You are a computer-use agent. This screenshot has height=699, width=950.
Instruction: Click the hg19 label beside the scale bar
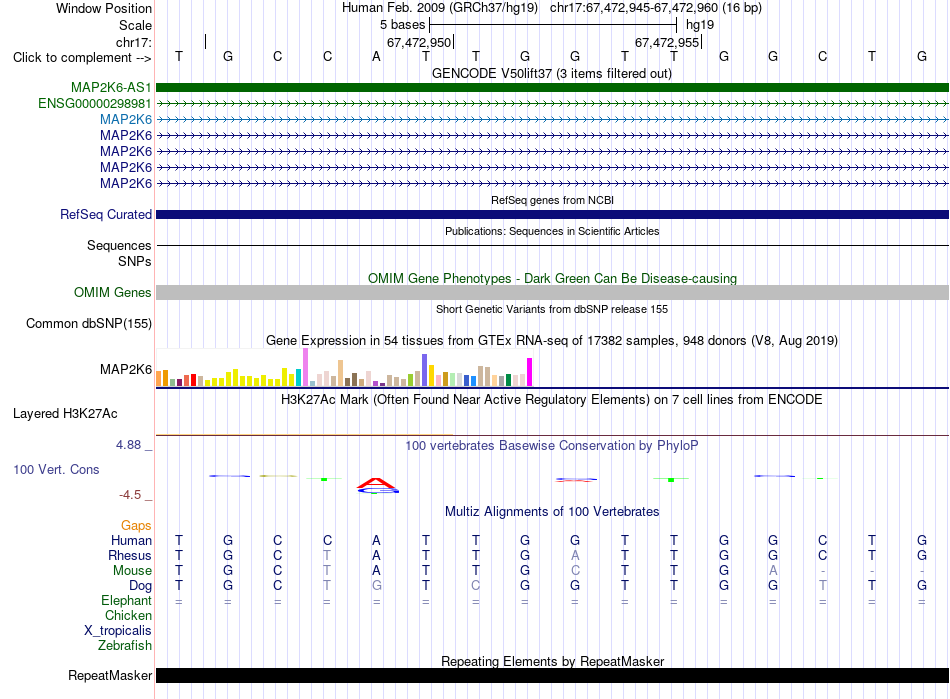point(700,25)
